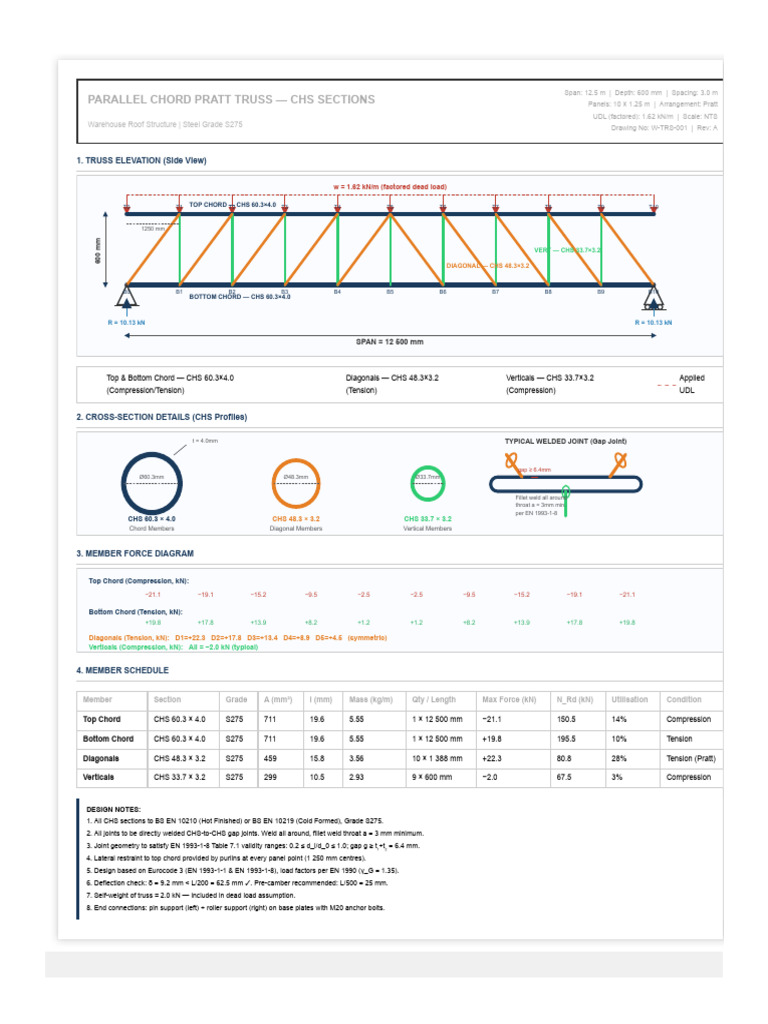Click the subtitle 'Warehouse Roof Structure | Steel Grade S275'
This screenshot has width=768, height=1024.
tap(165, 124)
